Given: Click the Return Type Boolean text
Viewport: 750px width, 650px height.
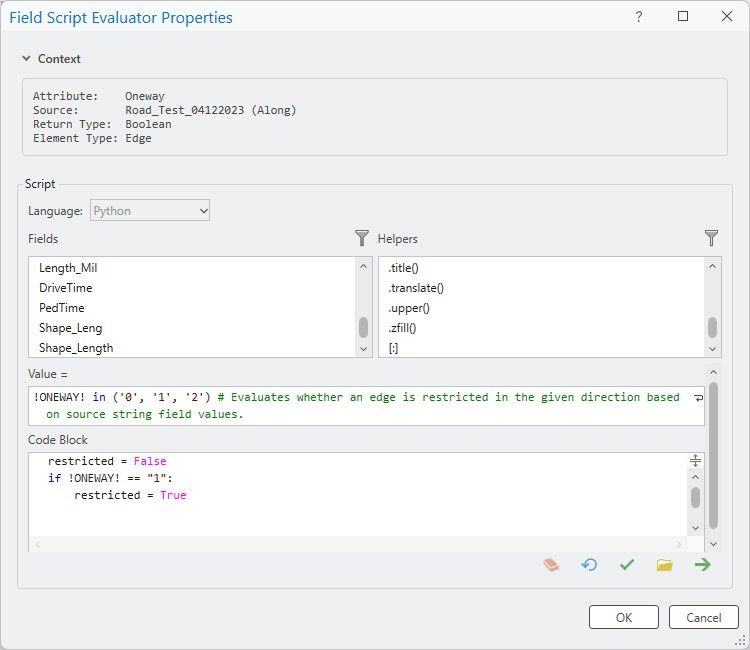Looking at the screenshot, I should (148, 124).
